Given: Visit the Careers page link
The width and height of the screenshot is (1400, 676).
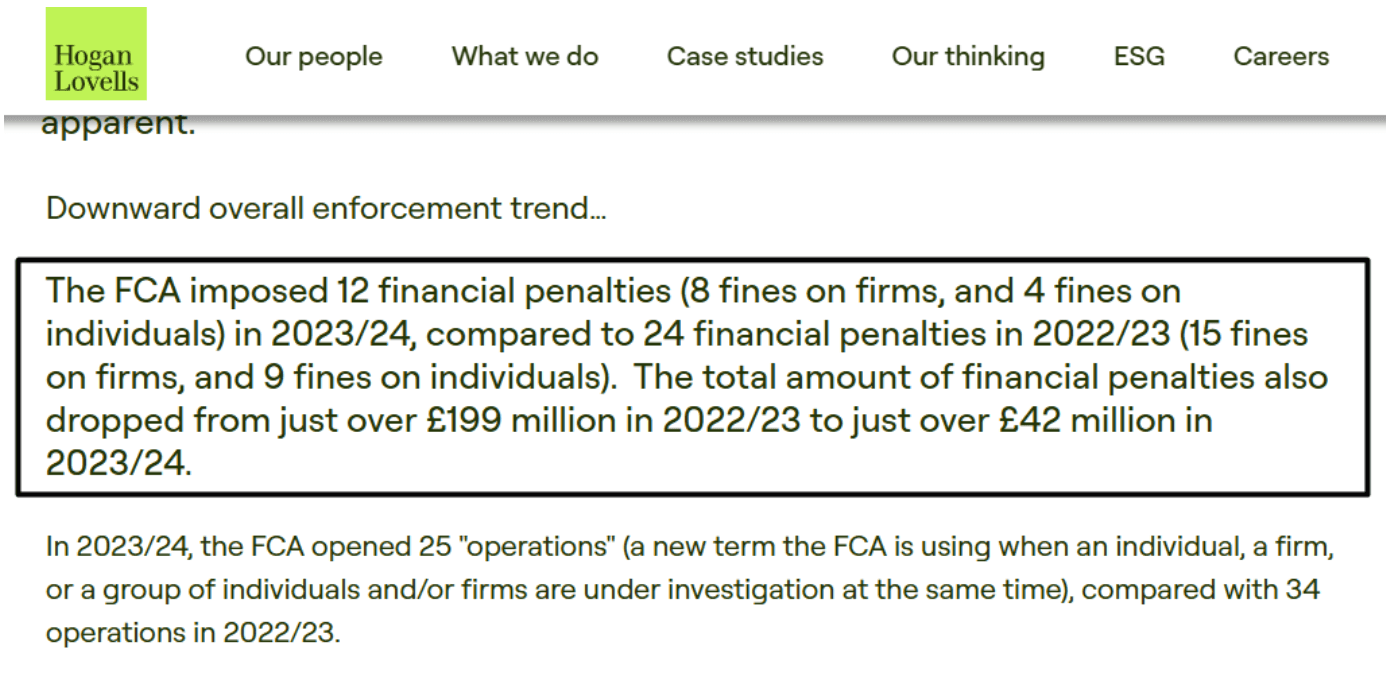Looking at the screenshot, I should click(x=1281, y=56).
